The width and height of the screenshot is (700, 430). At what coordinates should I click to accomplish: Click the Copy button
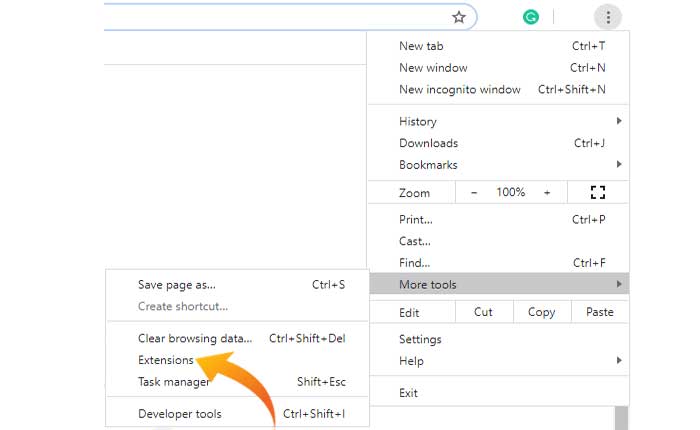541,312
